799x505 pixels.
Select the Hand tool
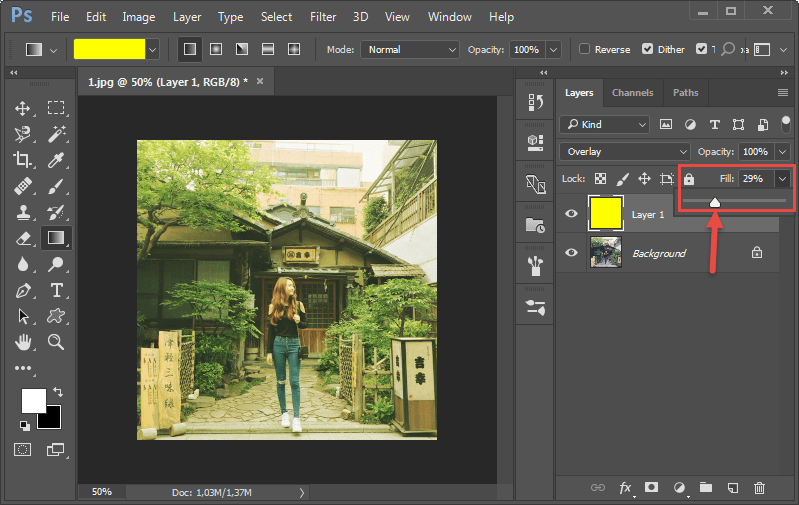pyautogui.click(x=23, y=342)
